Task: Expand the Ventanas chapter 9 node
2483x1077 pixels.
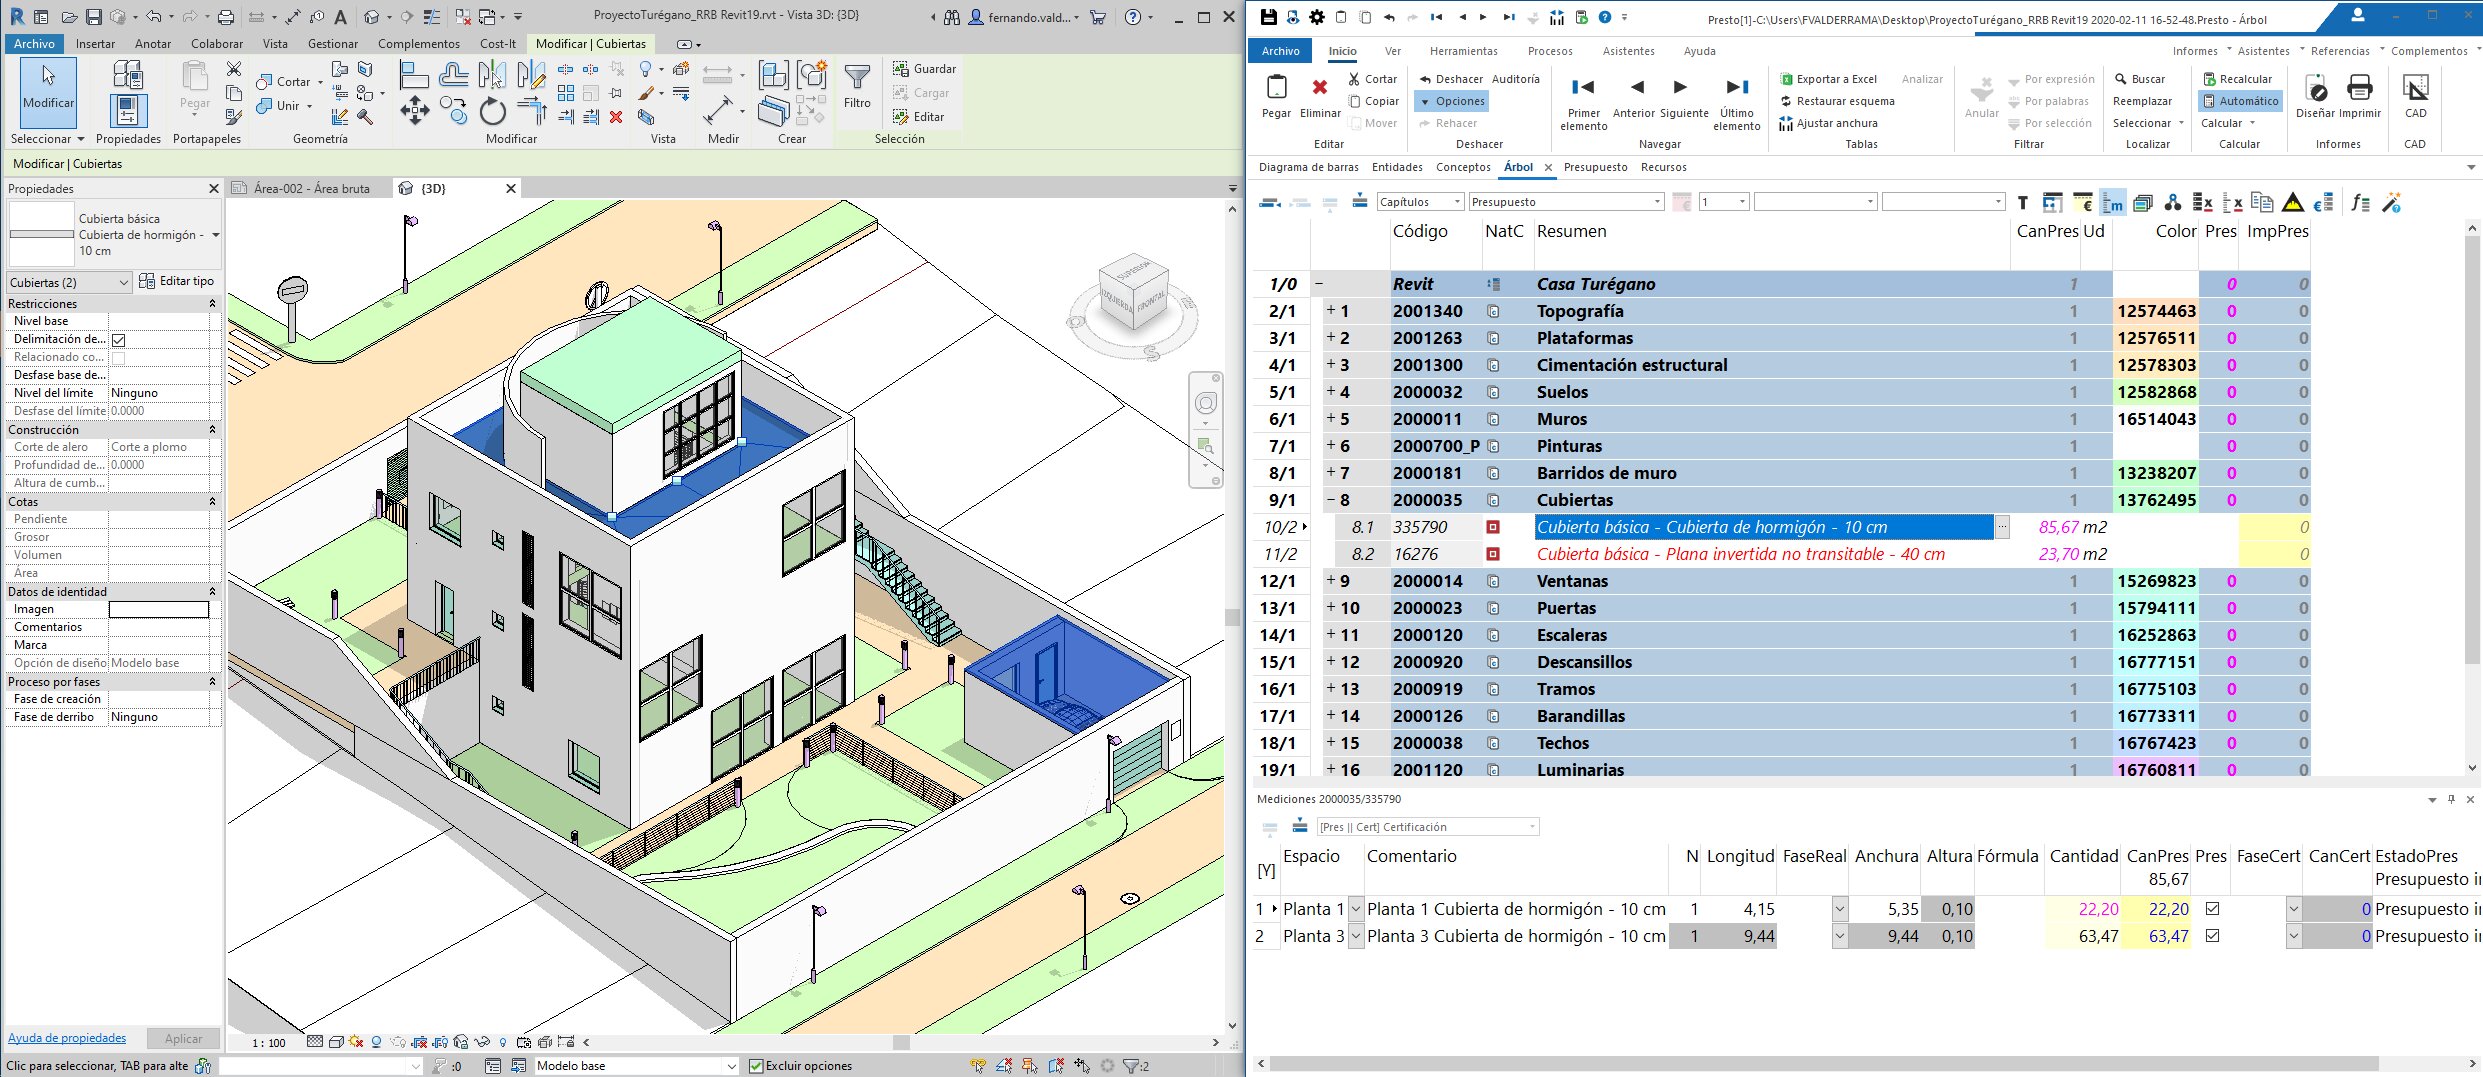Action: pyautogui.click(x=1330, y=581)
